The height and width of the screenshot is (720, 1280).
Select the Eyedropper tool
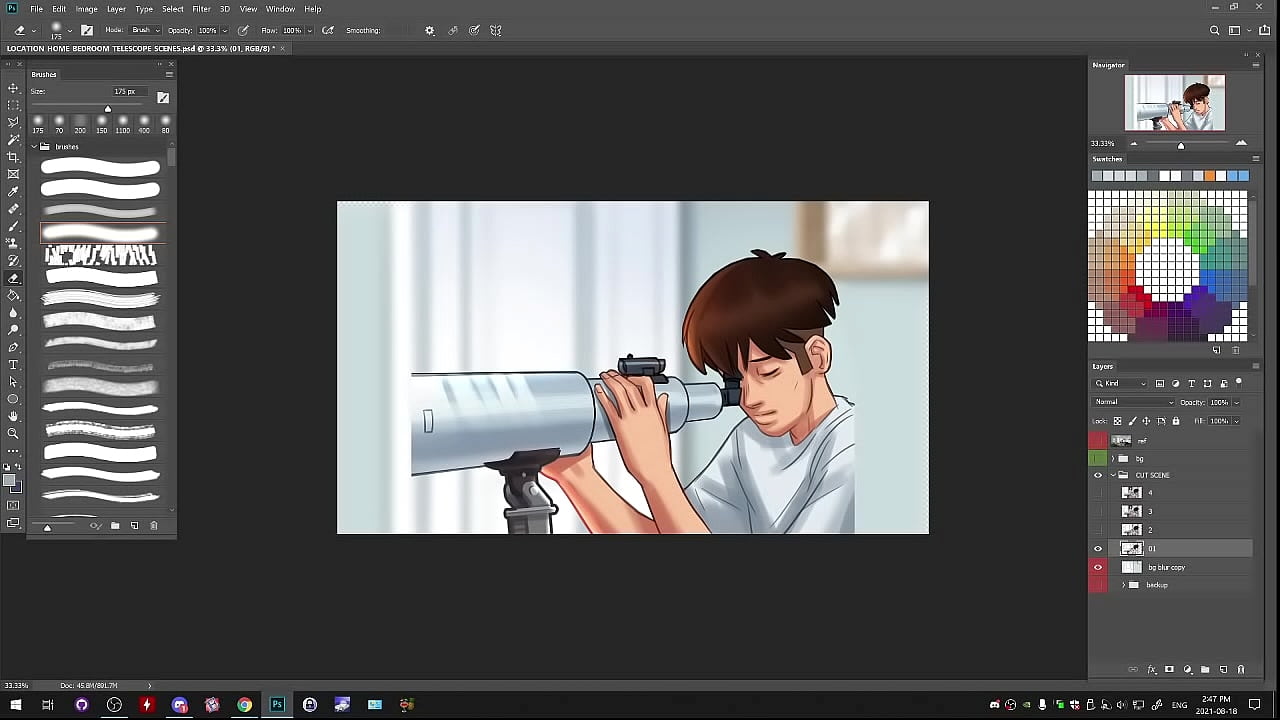click(x=13, y=191)
